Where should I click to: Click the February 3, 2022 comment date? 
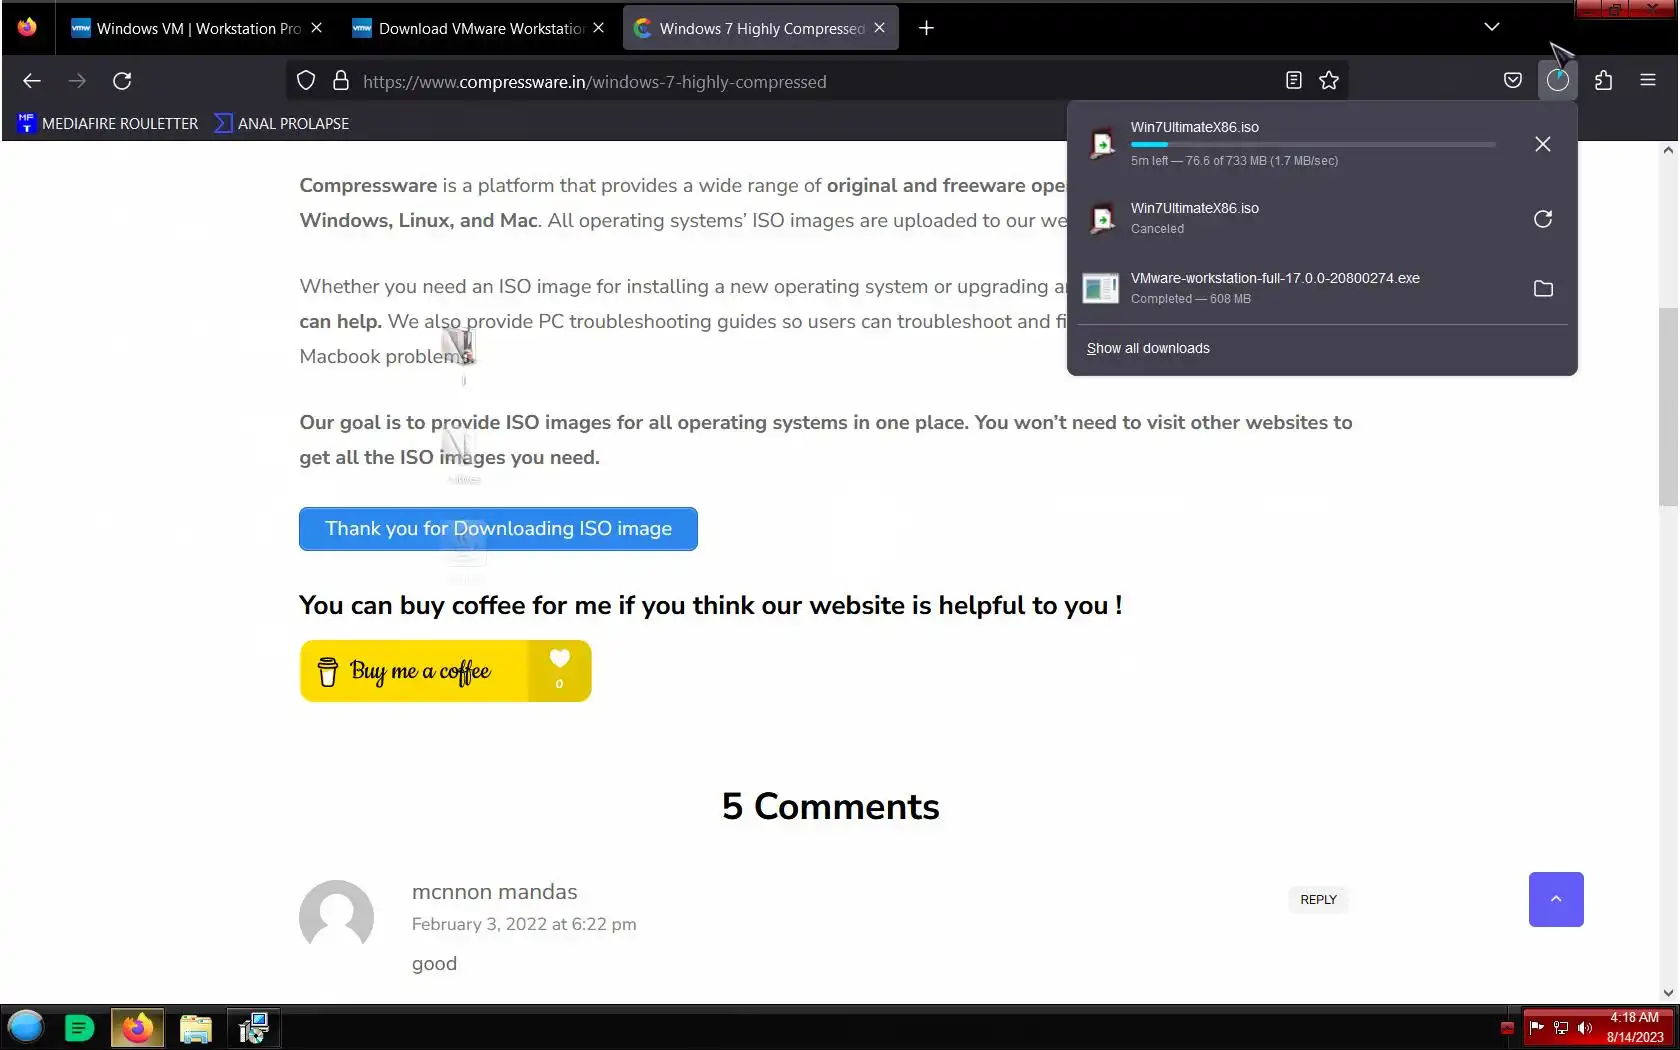524,924
